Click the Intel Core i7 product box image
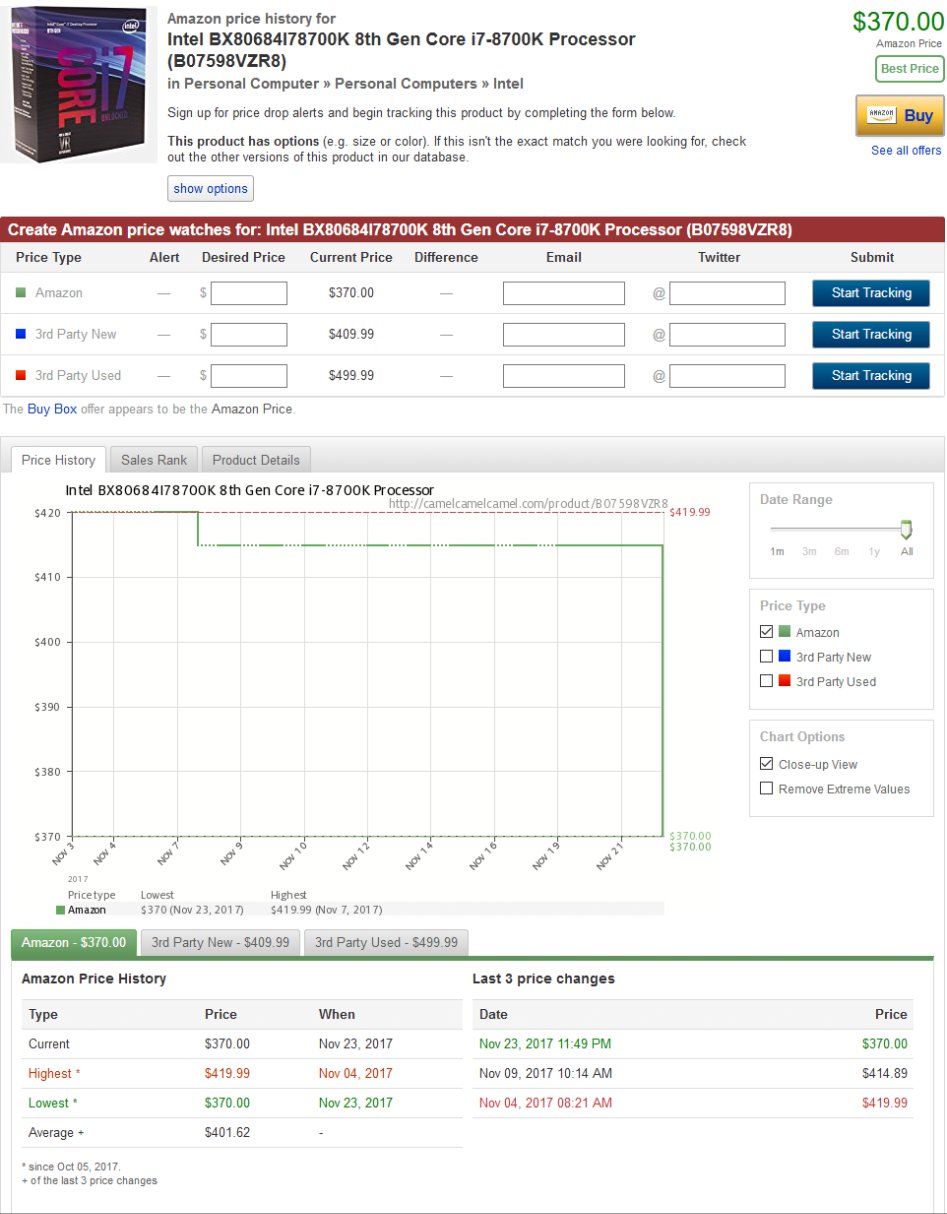The image size is (947, 1214). (x=79, y=84)
